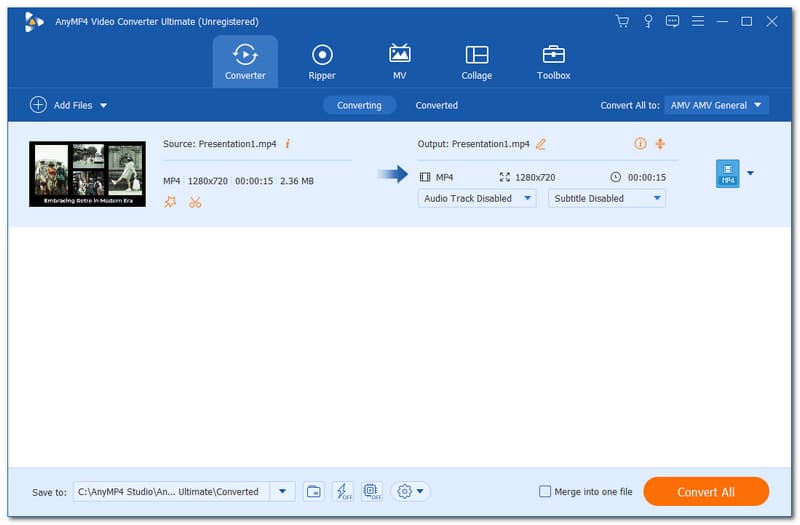Click the scissors cut icon

pyautogui.click(x=195, y=202)
